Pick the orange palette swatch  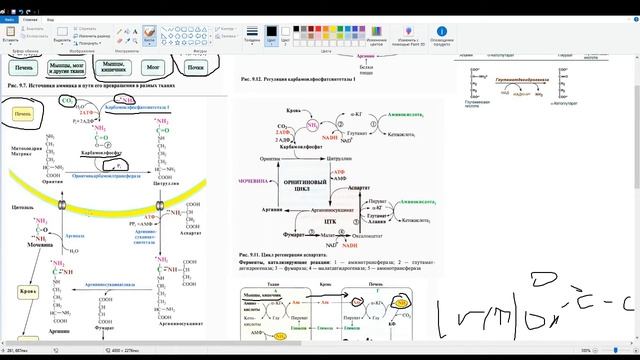point(326,29)
